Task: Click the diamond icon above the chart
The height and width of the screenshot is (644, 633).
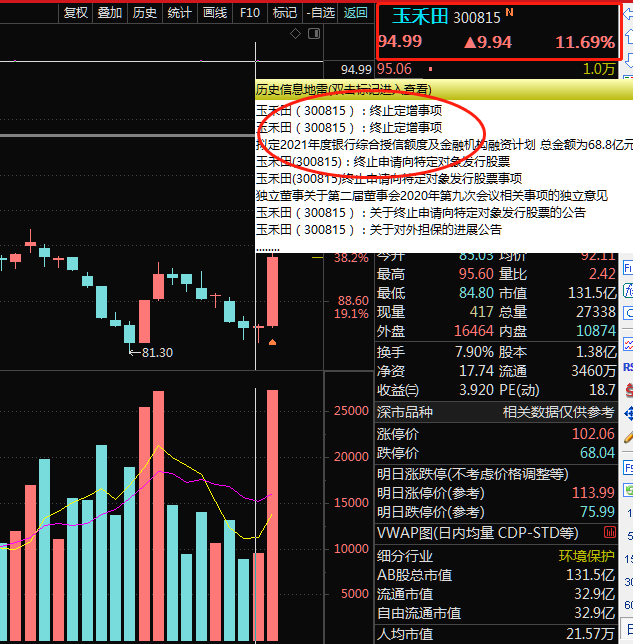Action: pyautogui.click(x=295, y=34)
